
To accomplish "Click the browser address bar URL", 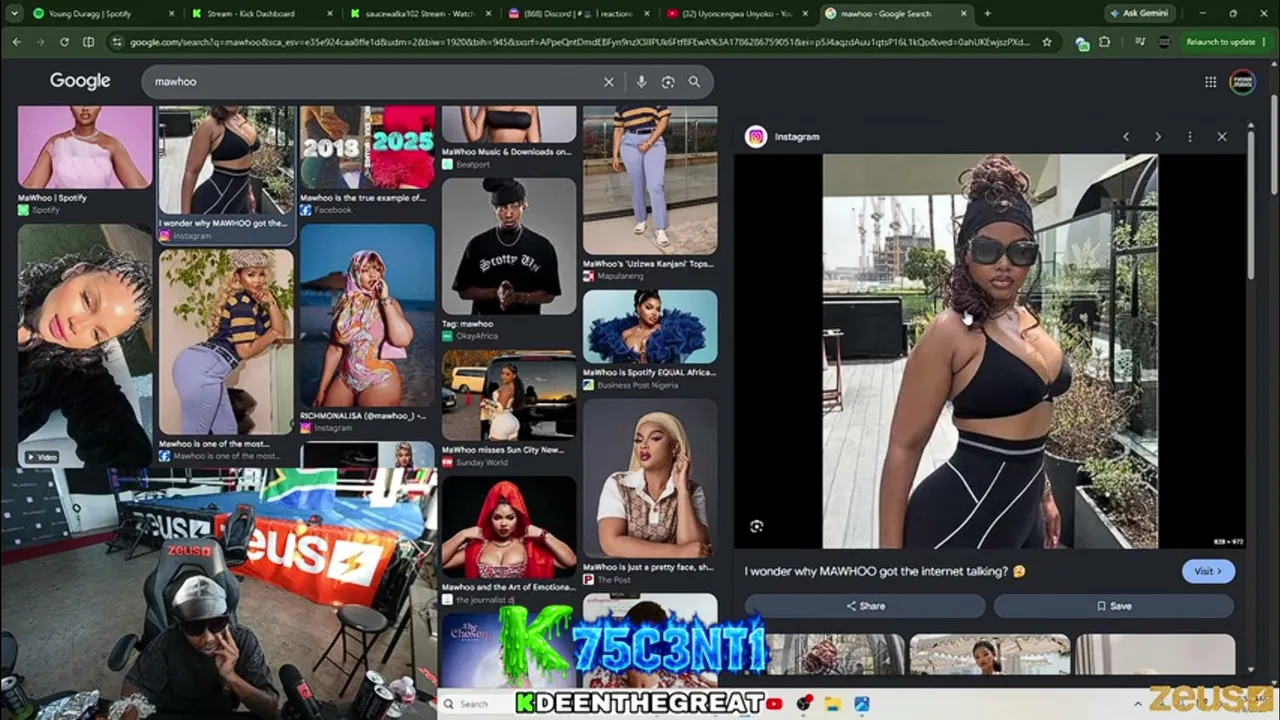I will coord(580,42).
